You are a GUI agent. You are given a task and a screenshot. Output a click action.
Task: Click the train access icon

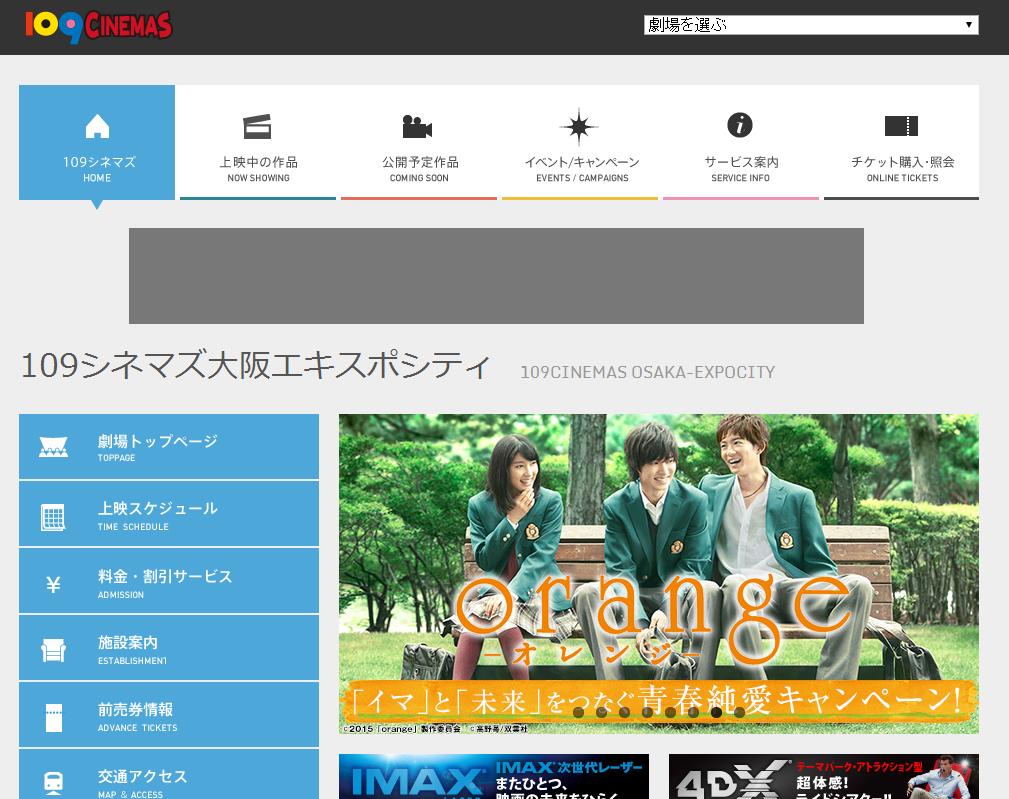[53, 783]
